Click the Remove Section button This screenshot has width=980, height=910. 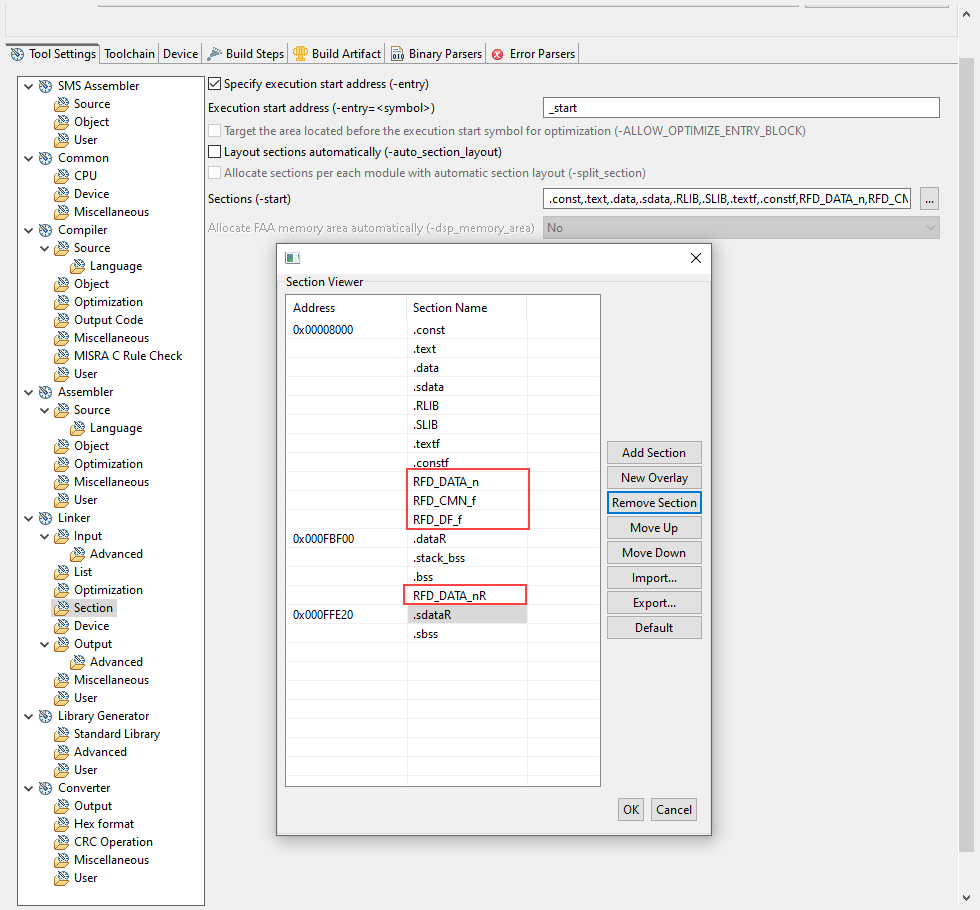point(654,502)
